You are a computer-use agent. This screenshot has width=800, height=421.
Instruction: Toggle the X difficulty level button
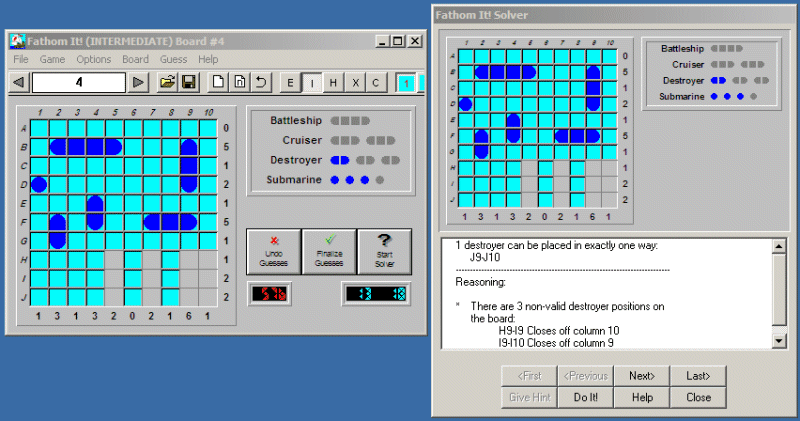[x=354, y=82]
